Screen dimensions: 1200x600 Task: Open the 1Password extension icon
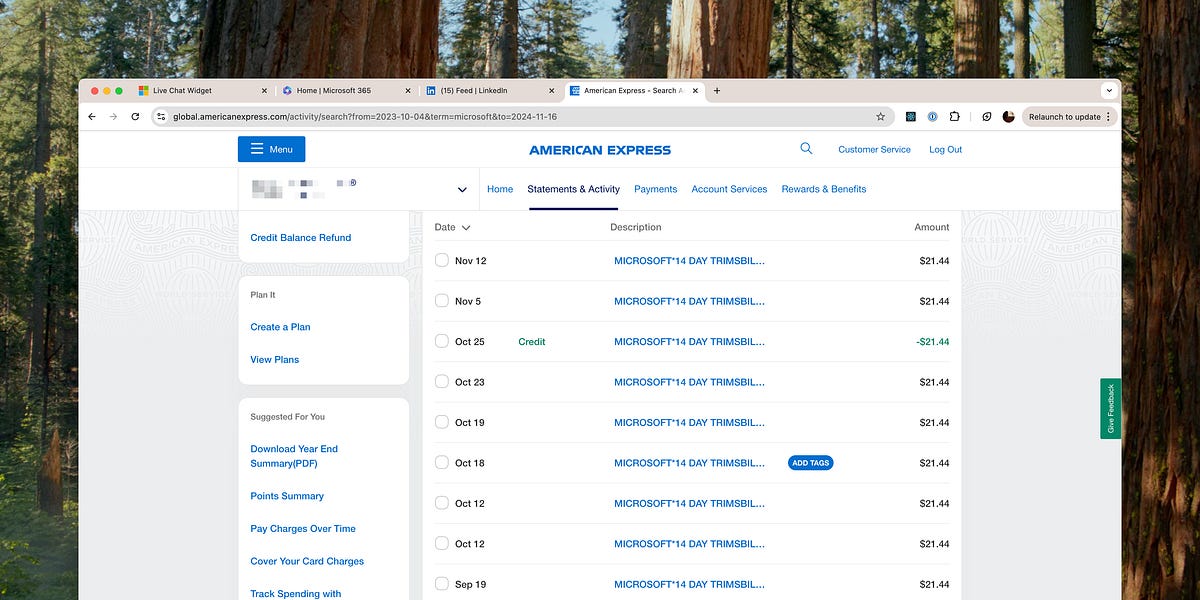pyautogui.click(x=932, y=117)
